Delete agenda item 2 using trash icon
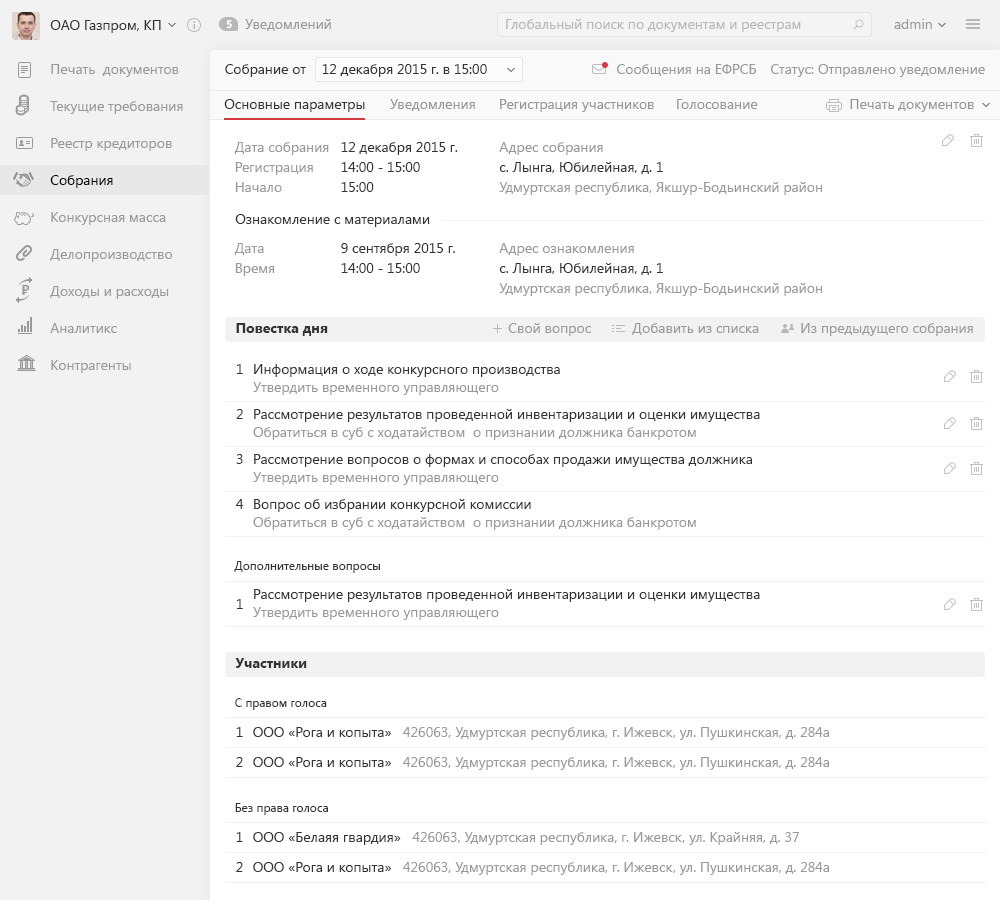Image resolution: width=1000 pixels, height=900 pixels. (977, 423)
